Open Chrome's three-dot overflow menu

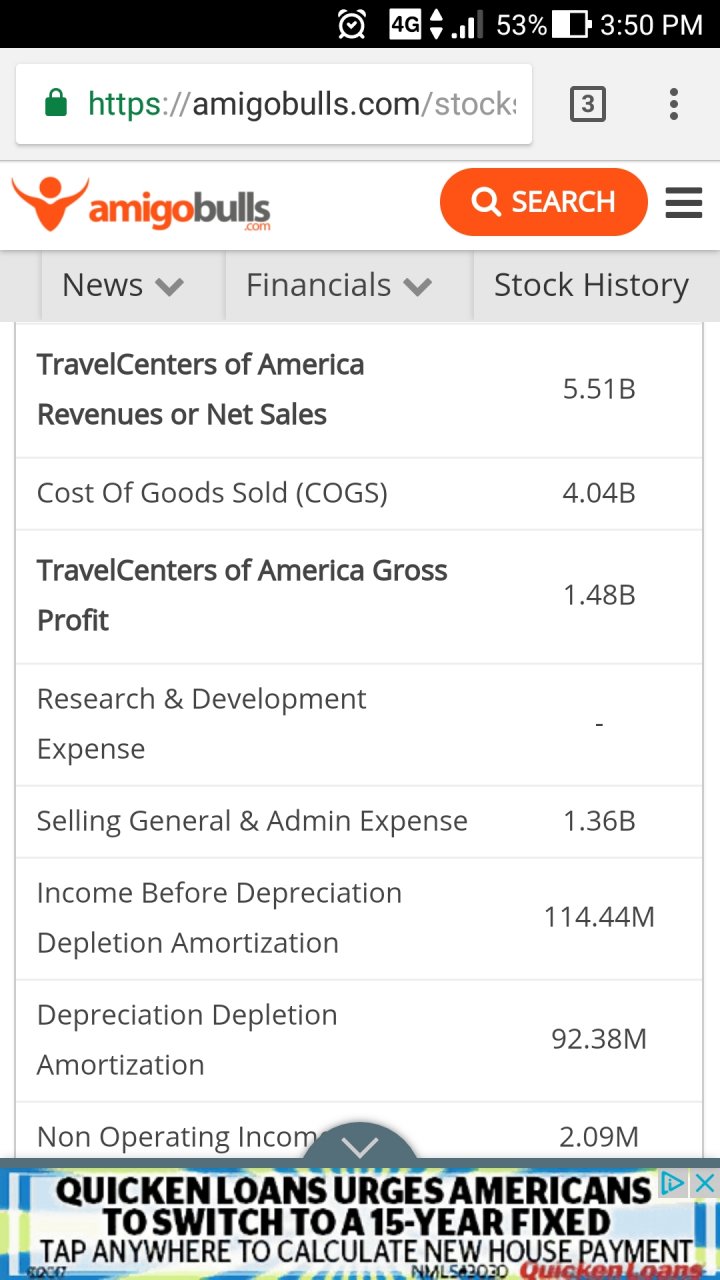point(673,104)
